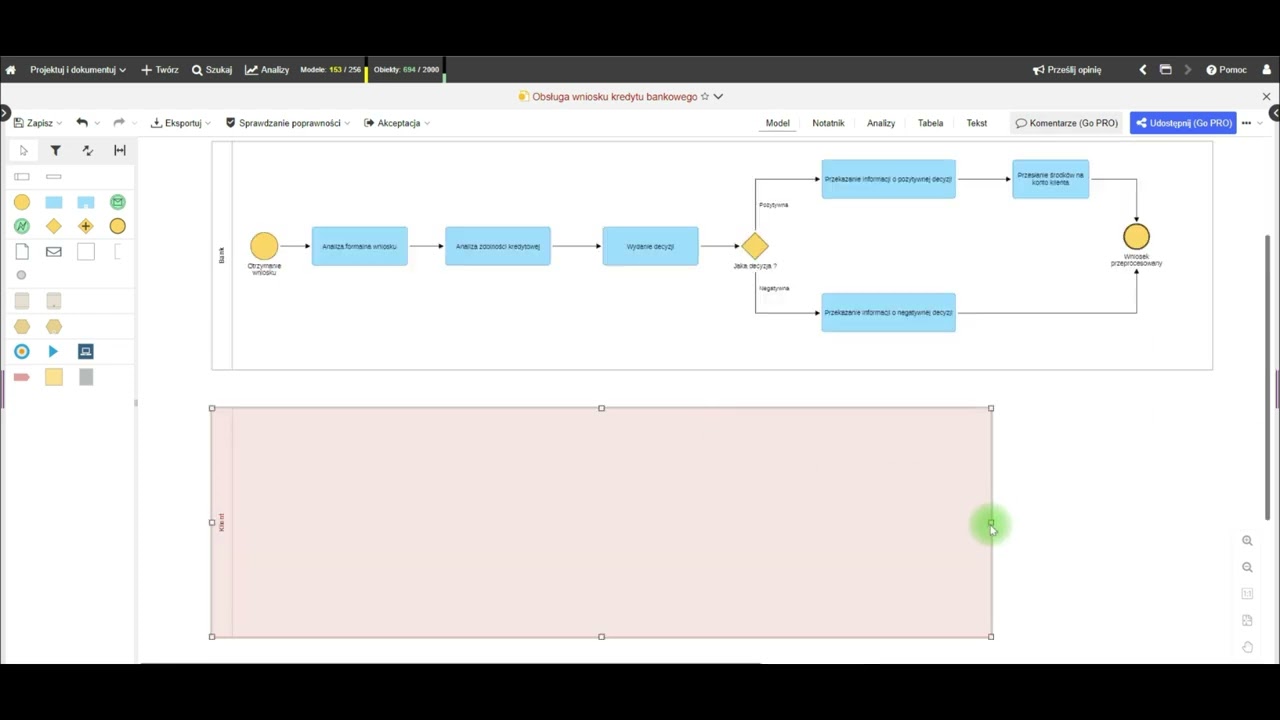The height and width of the screenshot is (720, 1280).
Task: Pick the green message event shape
Action: click(x=118, y=202)
